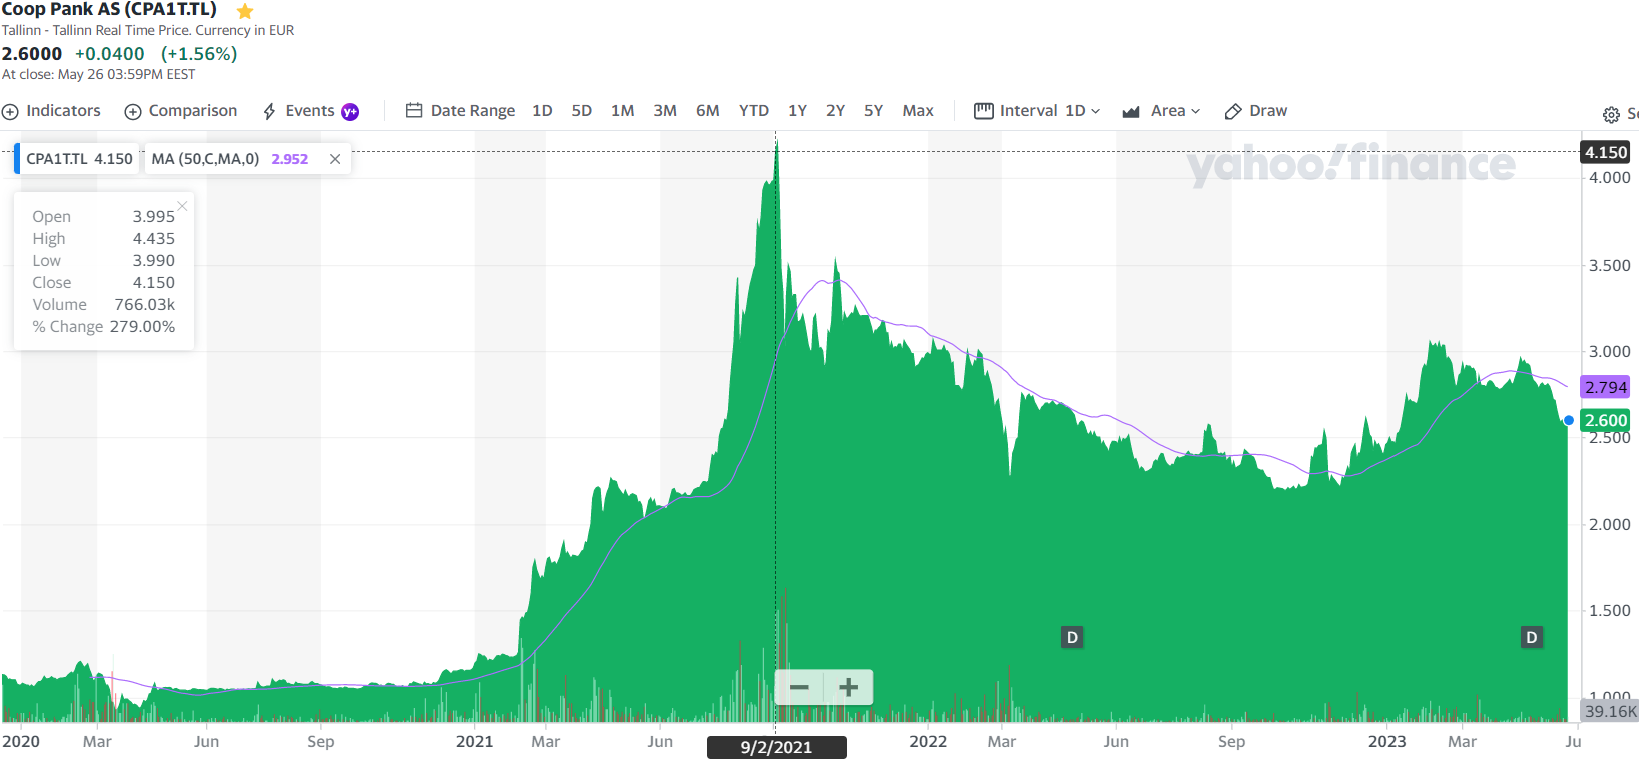This screenshot has width=1639, height=782.
Task: Click the 2023 dividend D marker
Action: point(1531,637)
